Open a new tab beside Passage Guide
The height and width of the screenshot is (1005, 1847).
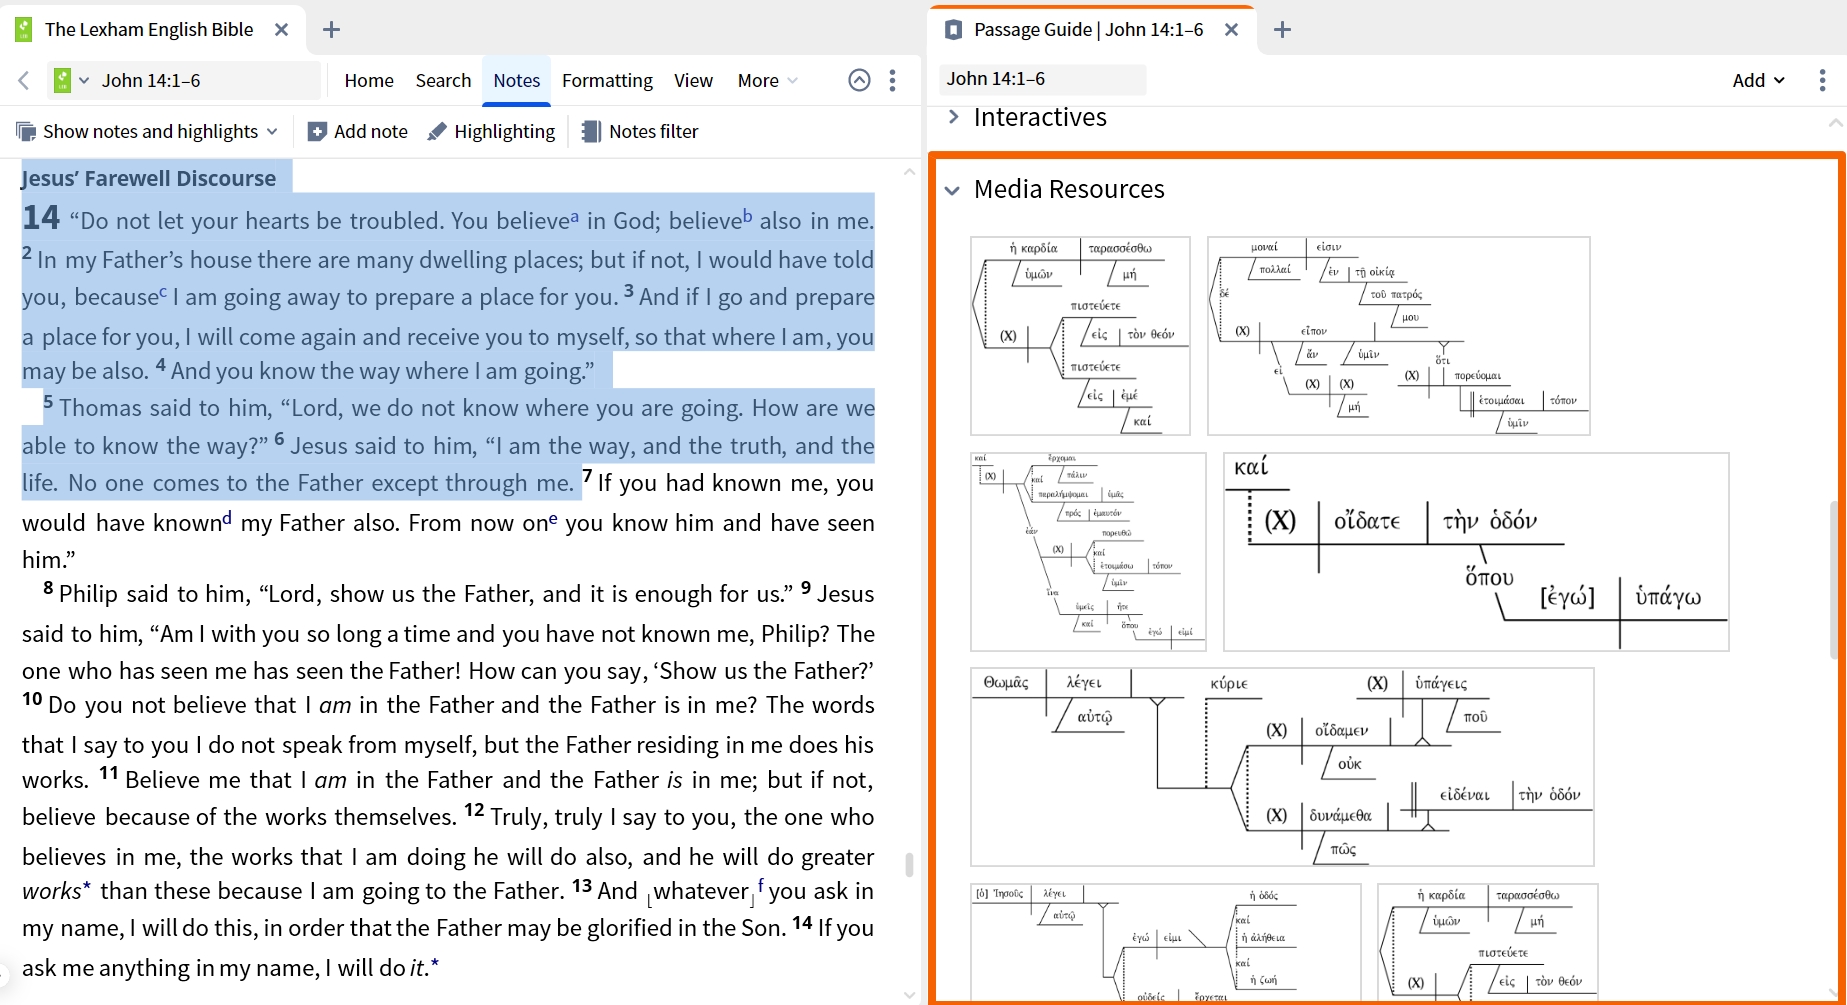(x=1283, y=30)
